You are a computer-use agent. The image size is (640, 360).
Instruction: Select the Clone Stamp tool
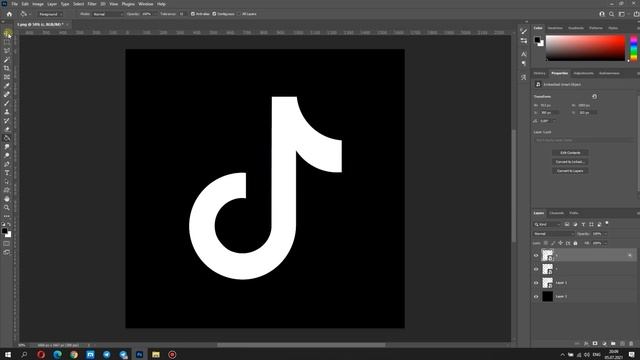(x=7, y=112)
